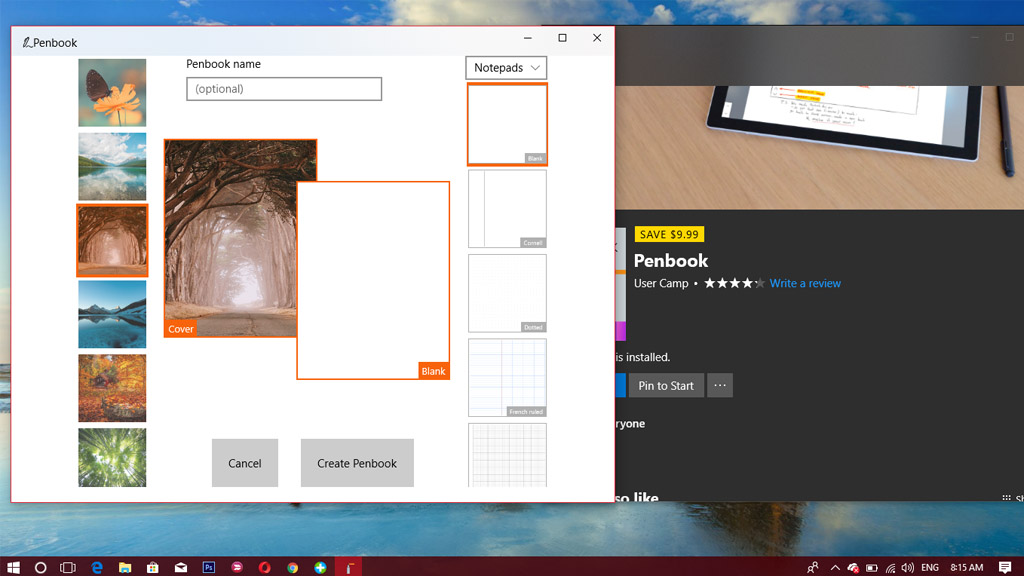Choose the French ruled paper template
Viewport: 1024px width, 576px height.
507,377
